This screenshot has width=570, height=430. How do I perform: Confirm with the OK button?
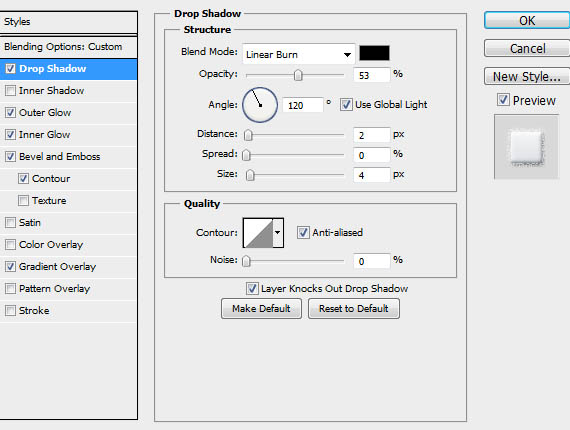point(527,21)
